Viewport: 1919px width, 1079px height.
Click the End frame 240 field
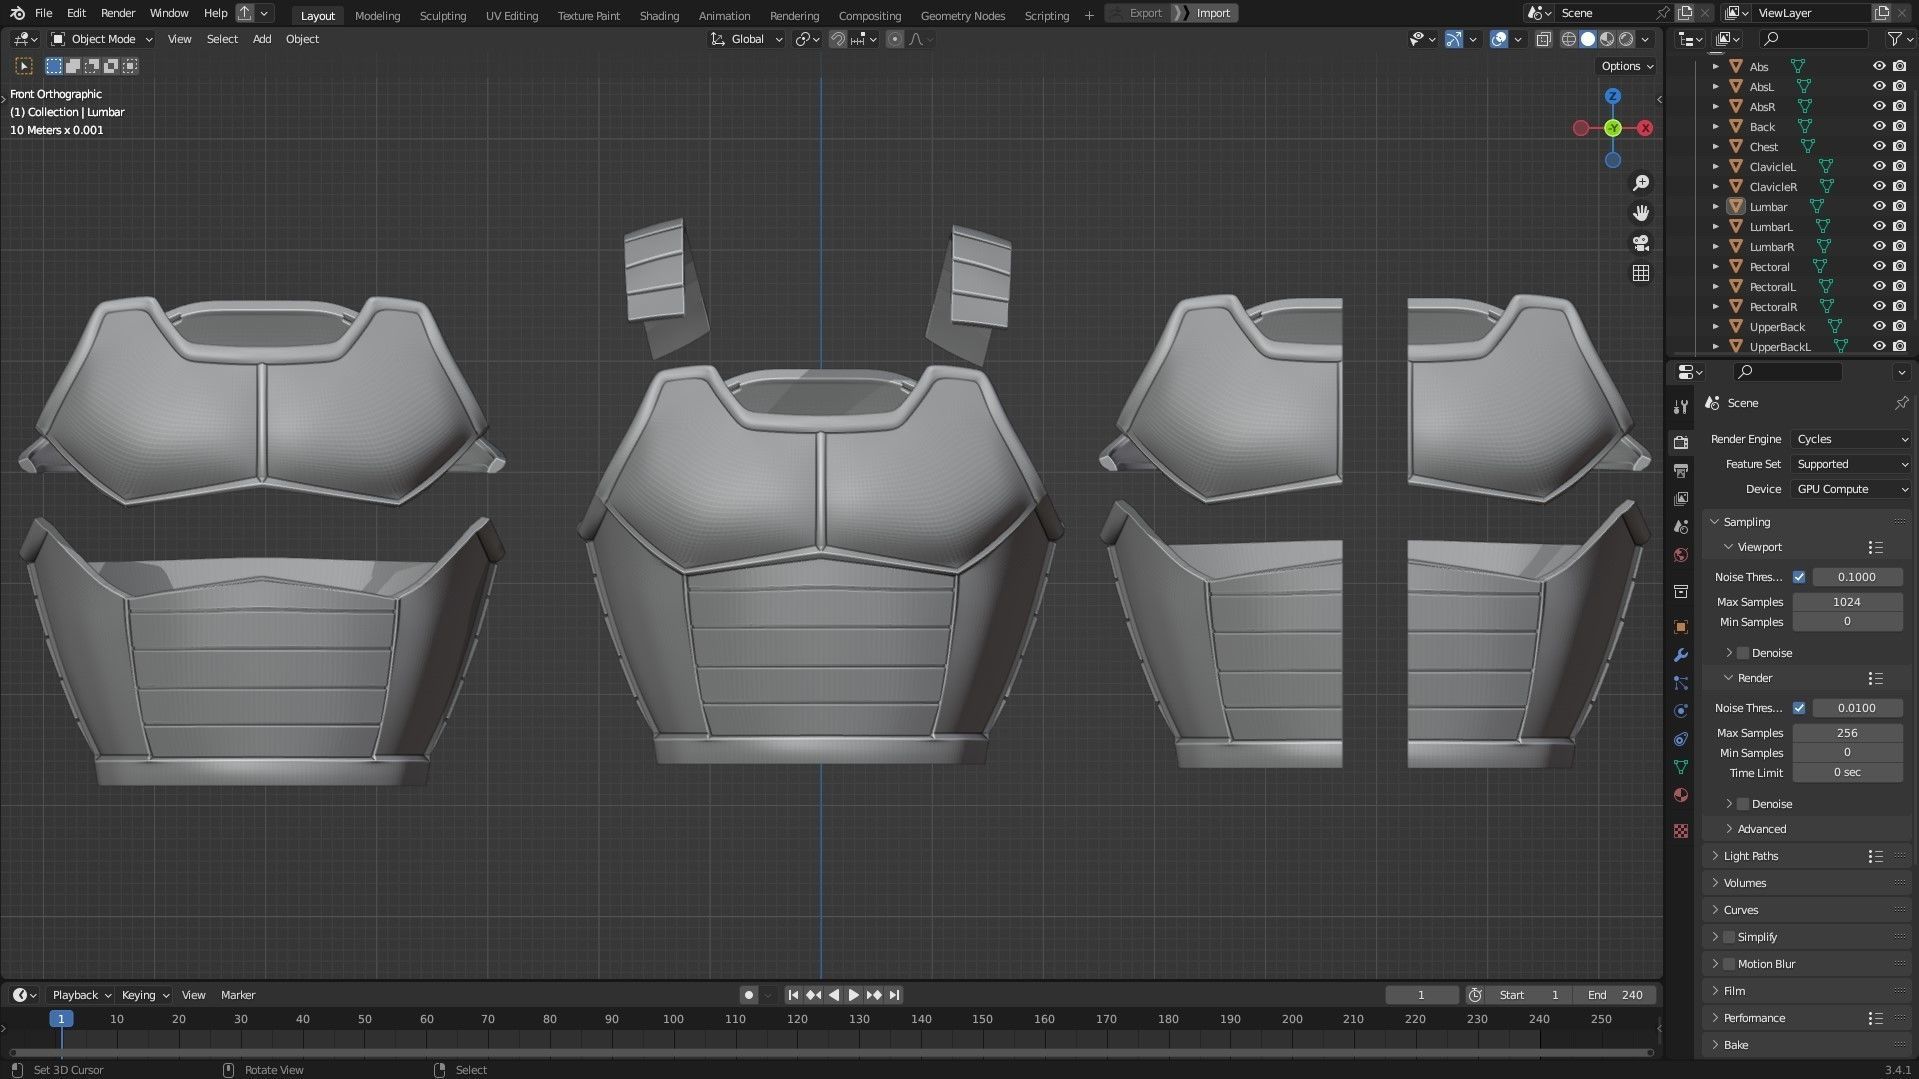pos(1615,995)
